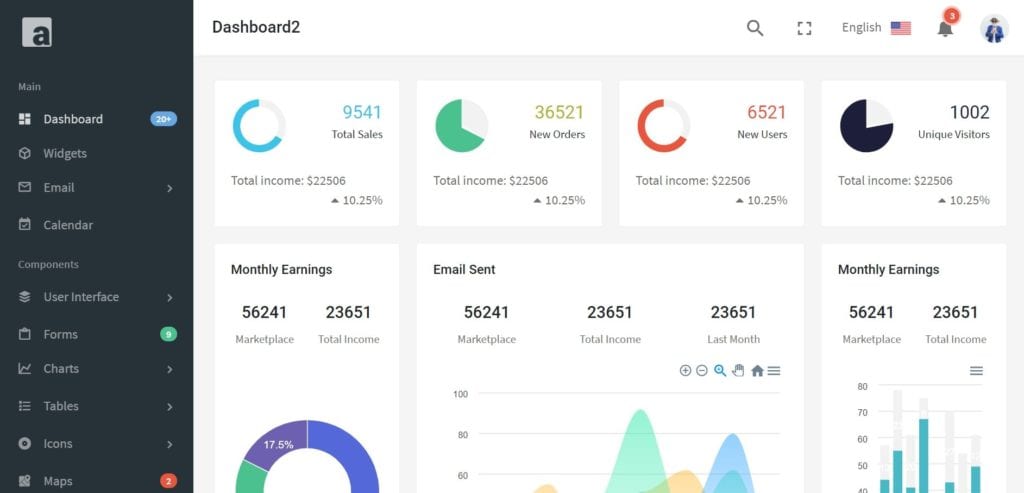Reset the Email Sent chart zoom with the home icon
Screen dimensions: 1024x493
tap(757, 371)
